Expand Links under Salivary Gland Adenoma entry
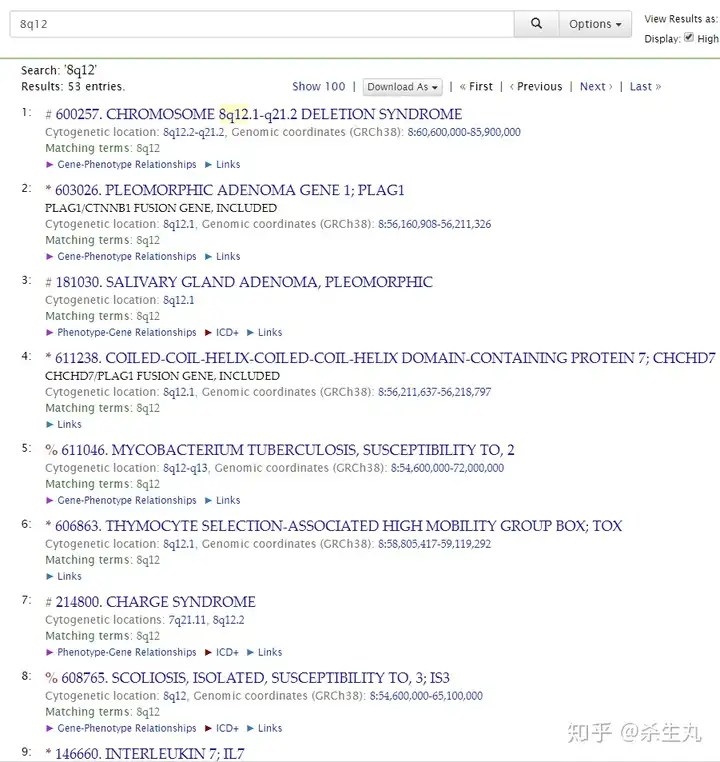This screenshot has width=720, height=762. point(264,332)
